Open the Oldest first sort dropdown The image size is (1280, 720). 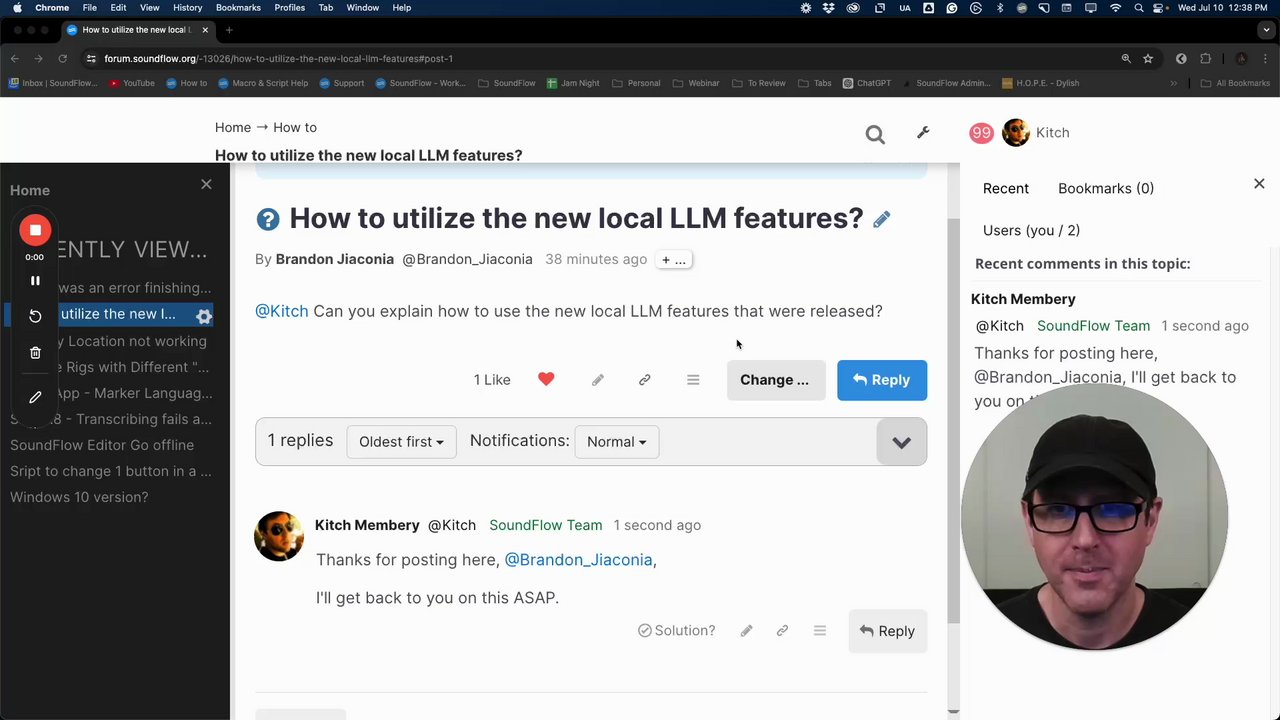point(401,442)
